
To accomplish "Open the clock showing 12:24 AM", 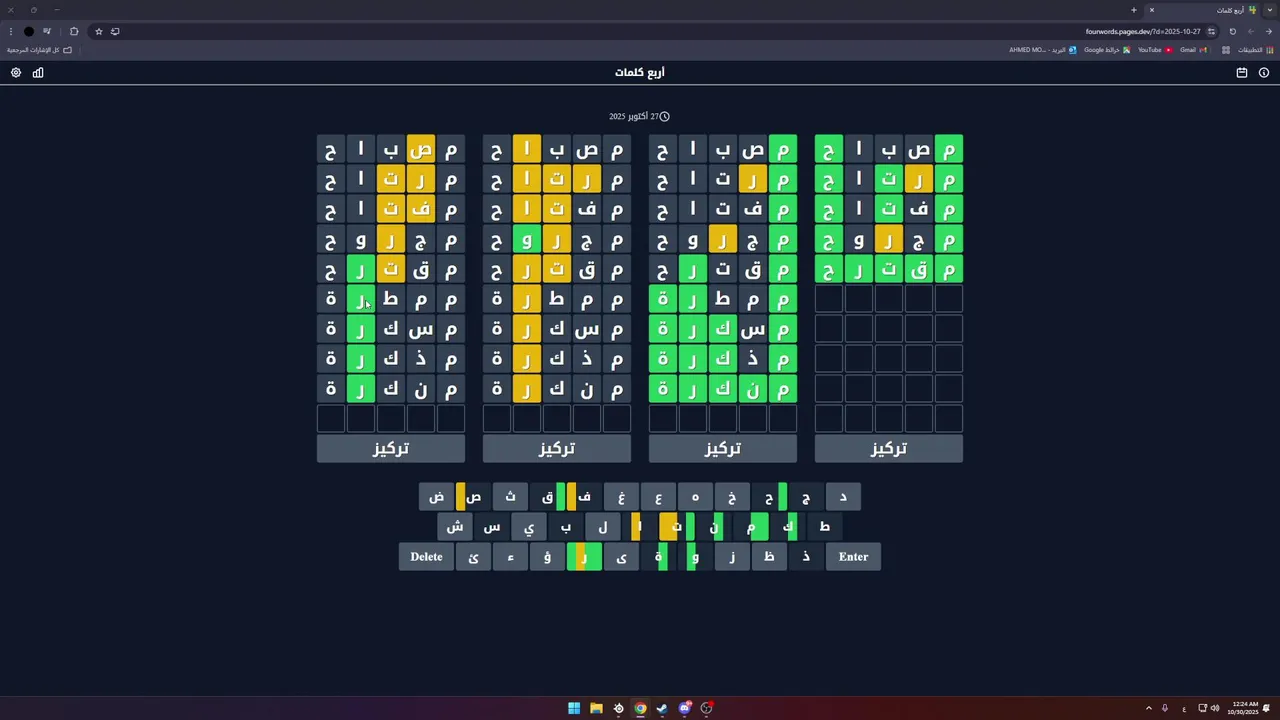I will tap(1245, 708).
